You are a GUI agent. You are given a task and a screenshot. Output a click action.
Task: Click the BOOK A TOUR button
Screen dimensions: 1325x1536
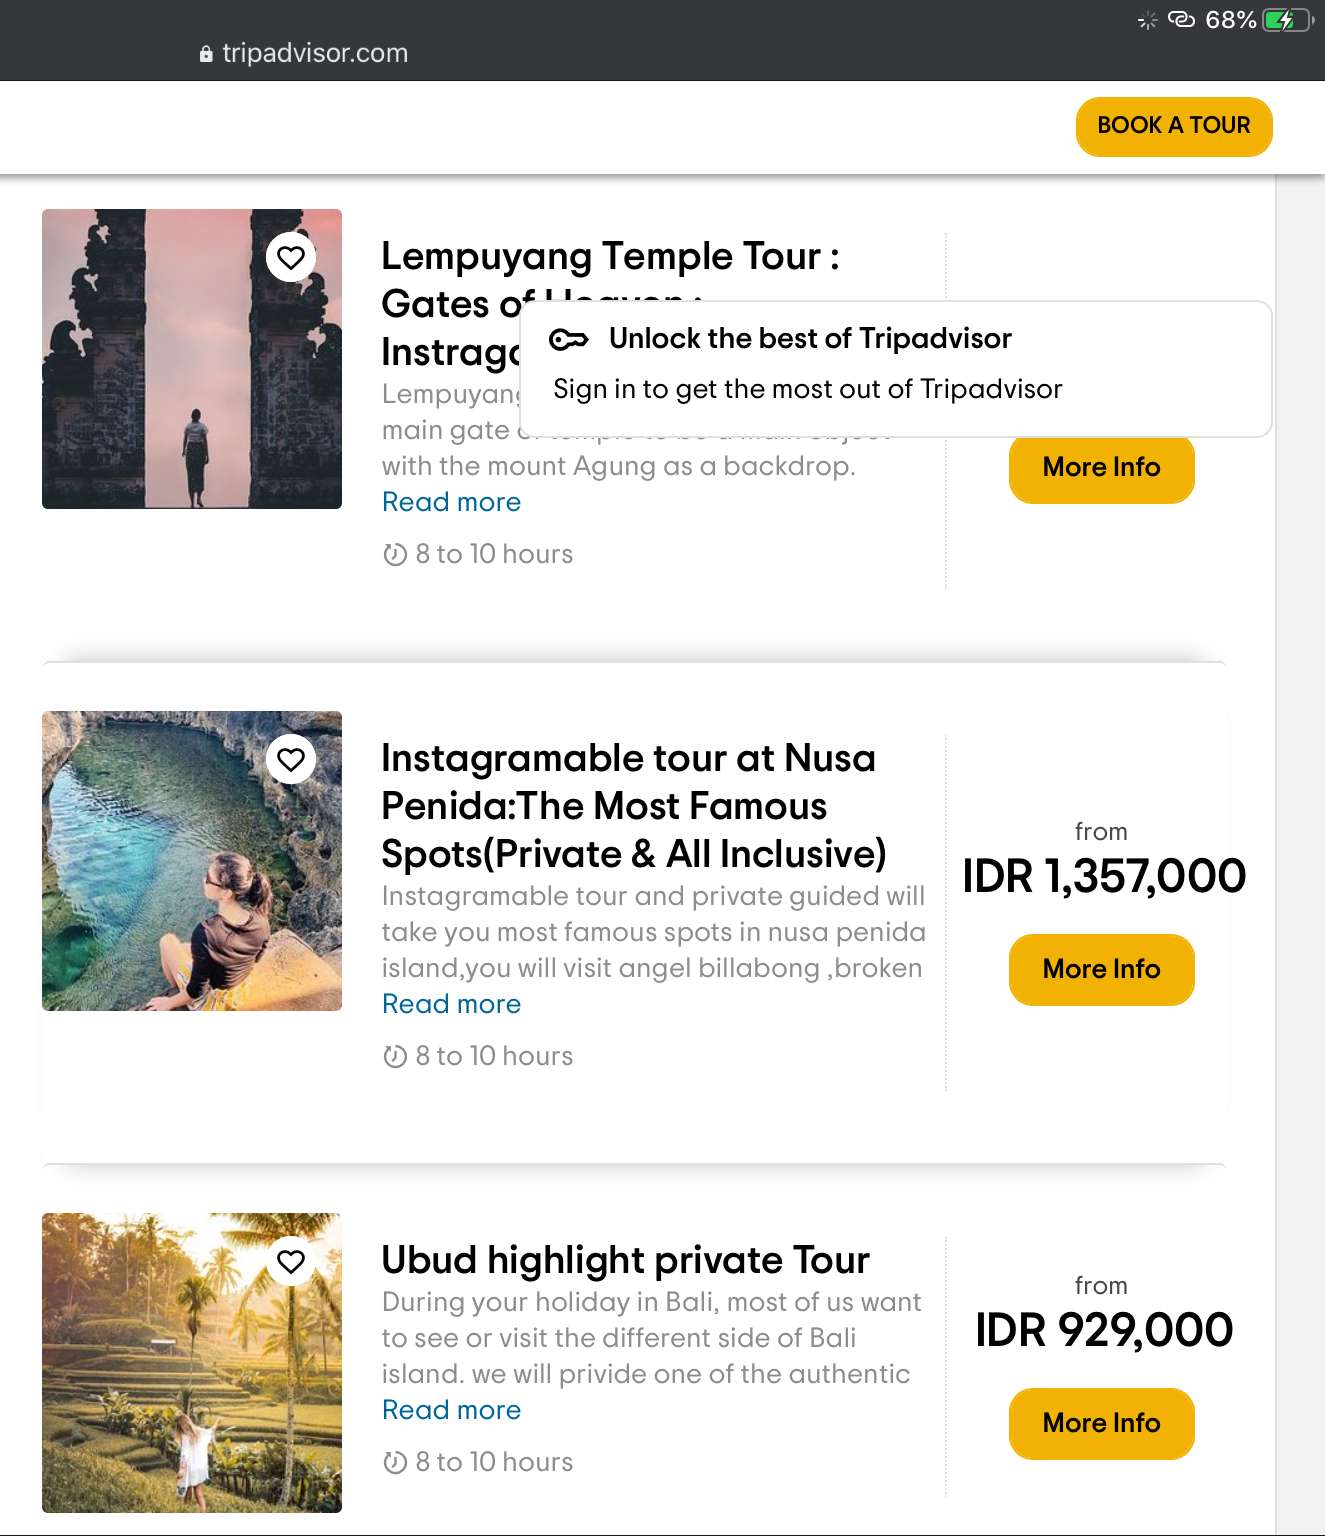tap(1173, 126)
